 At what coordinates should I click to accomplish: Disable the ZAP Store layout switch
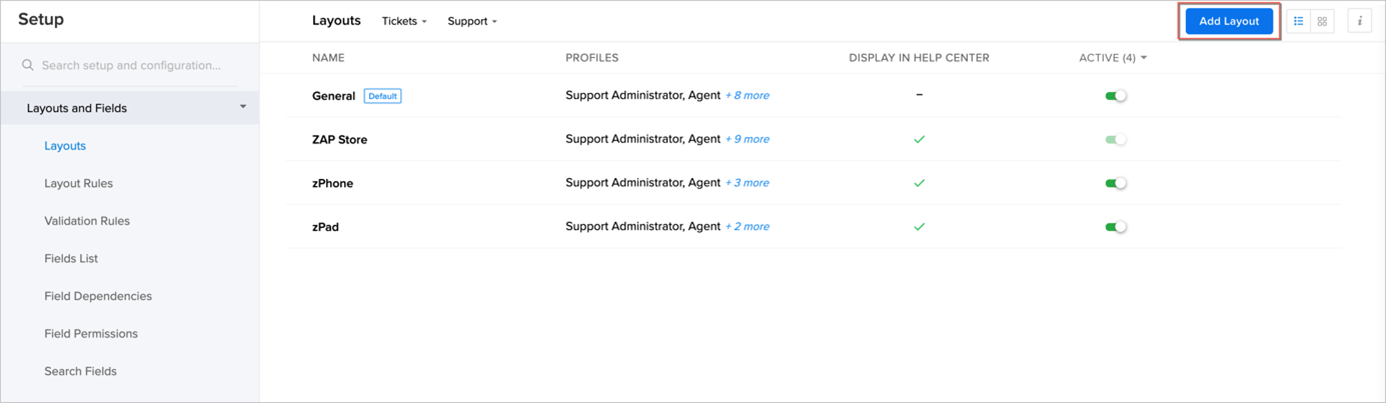pyautogui.click(x=1116, y=139)
